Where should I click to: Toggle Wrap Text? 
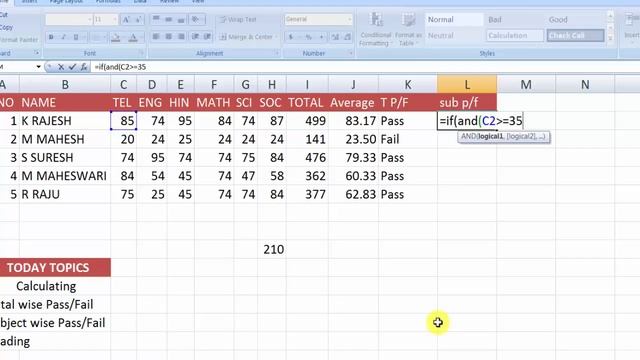click(238, 20)
